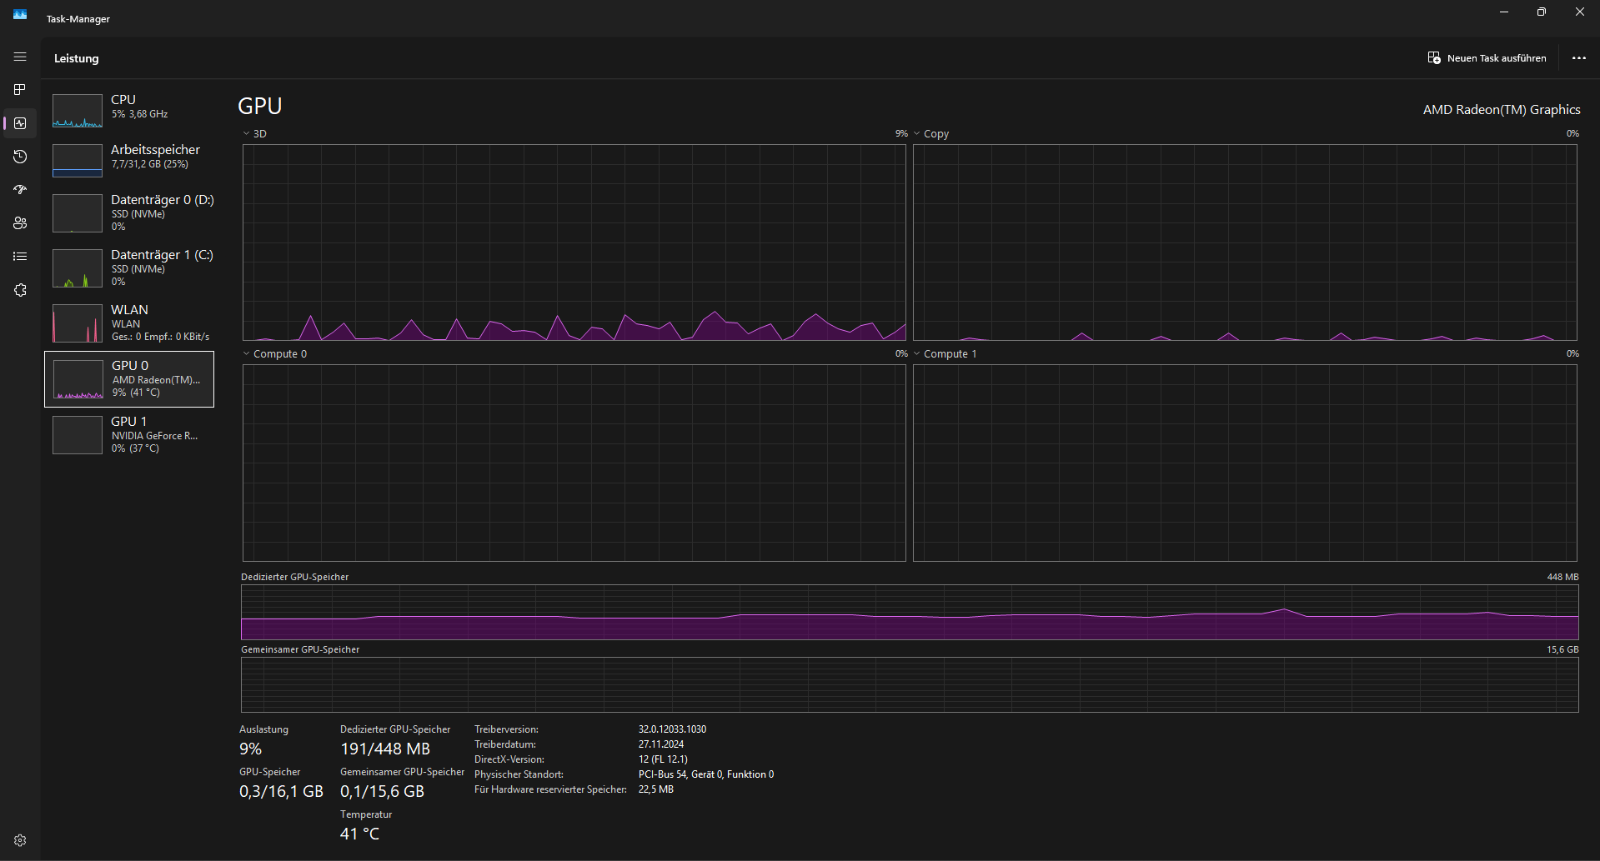The height and width of the screenshot is (861, 1600).
Task: Click the 22,5 MB reserved memory value
Action: pos(656,789)
